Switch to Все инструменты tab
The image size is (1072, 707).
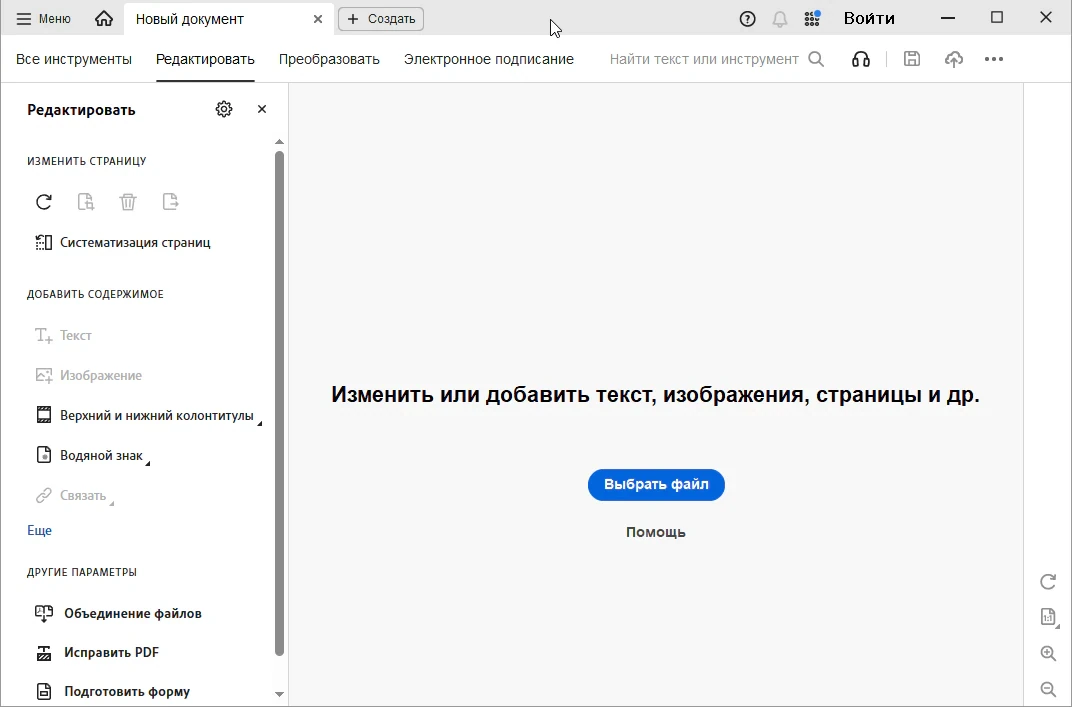(x=74, y=59)
